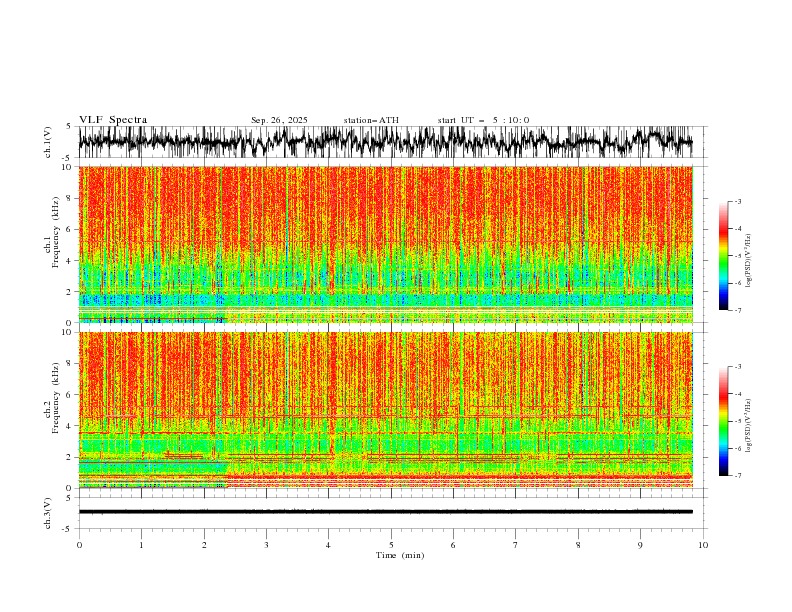Click the ch.1 frequency tick '10'
The height and width of the screenshot is (612, 792).
point(69,167)
